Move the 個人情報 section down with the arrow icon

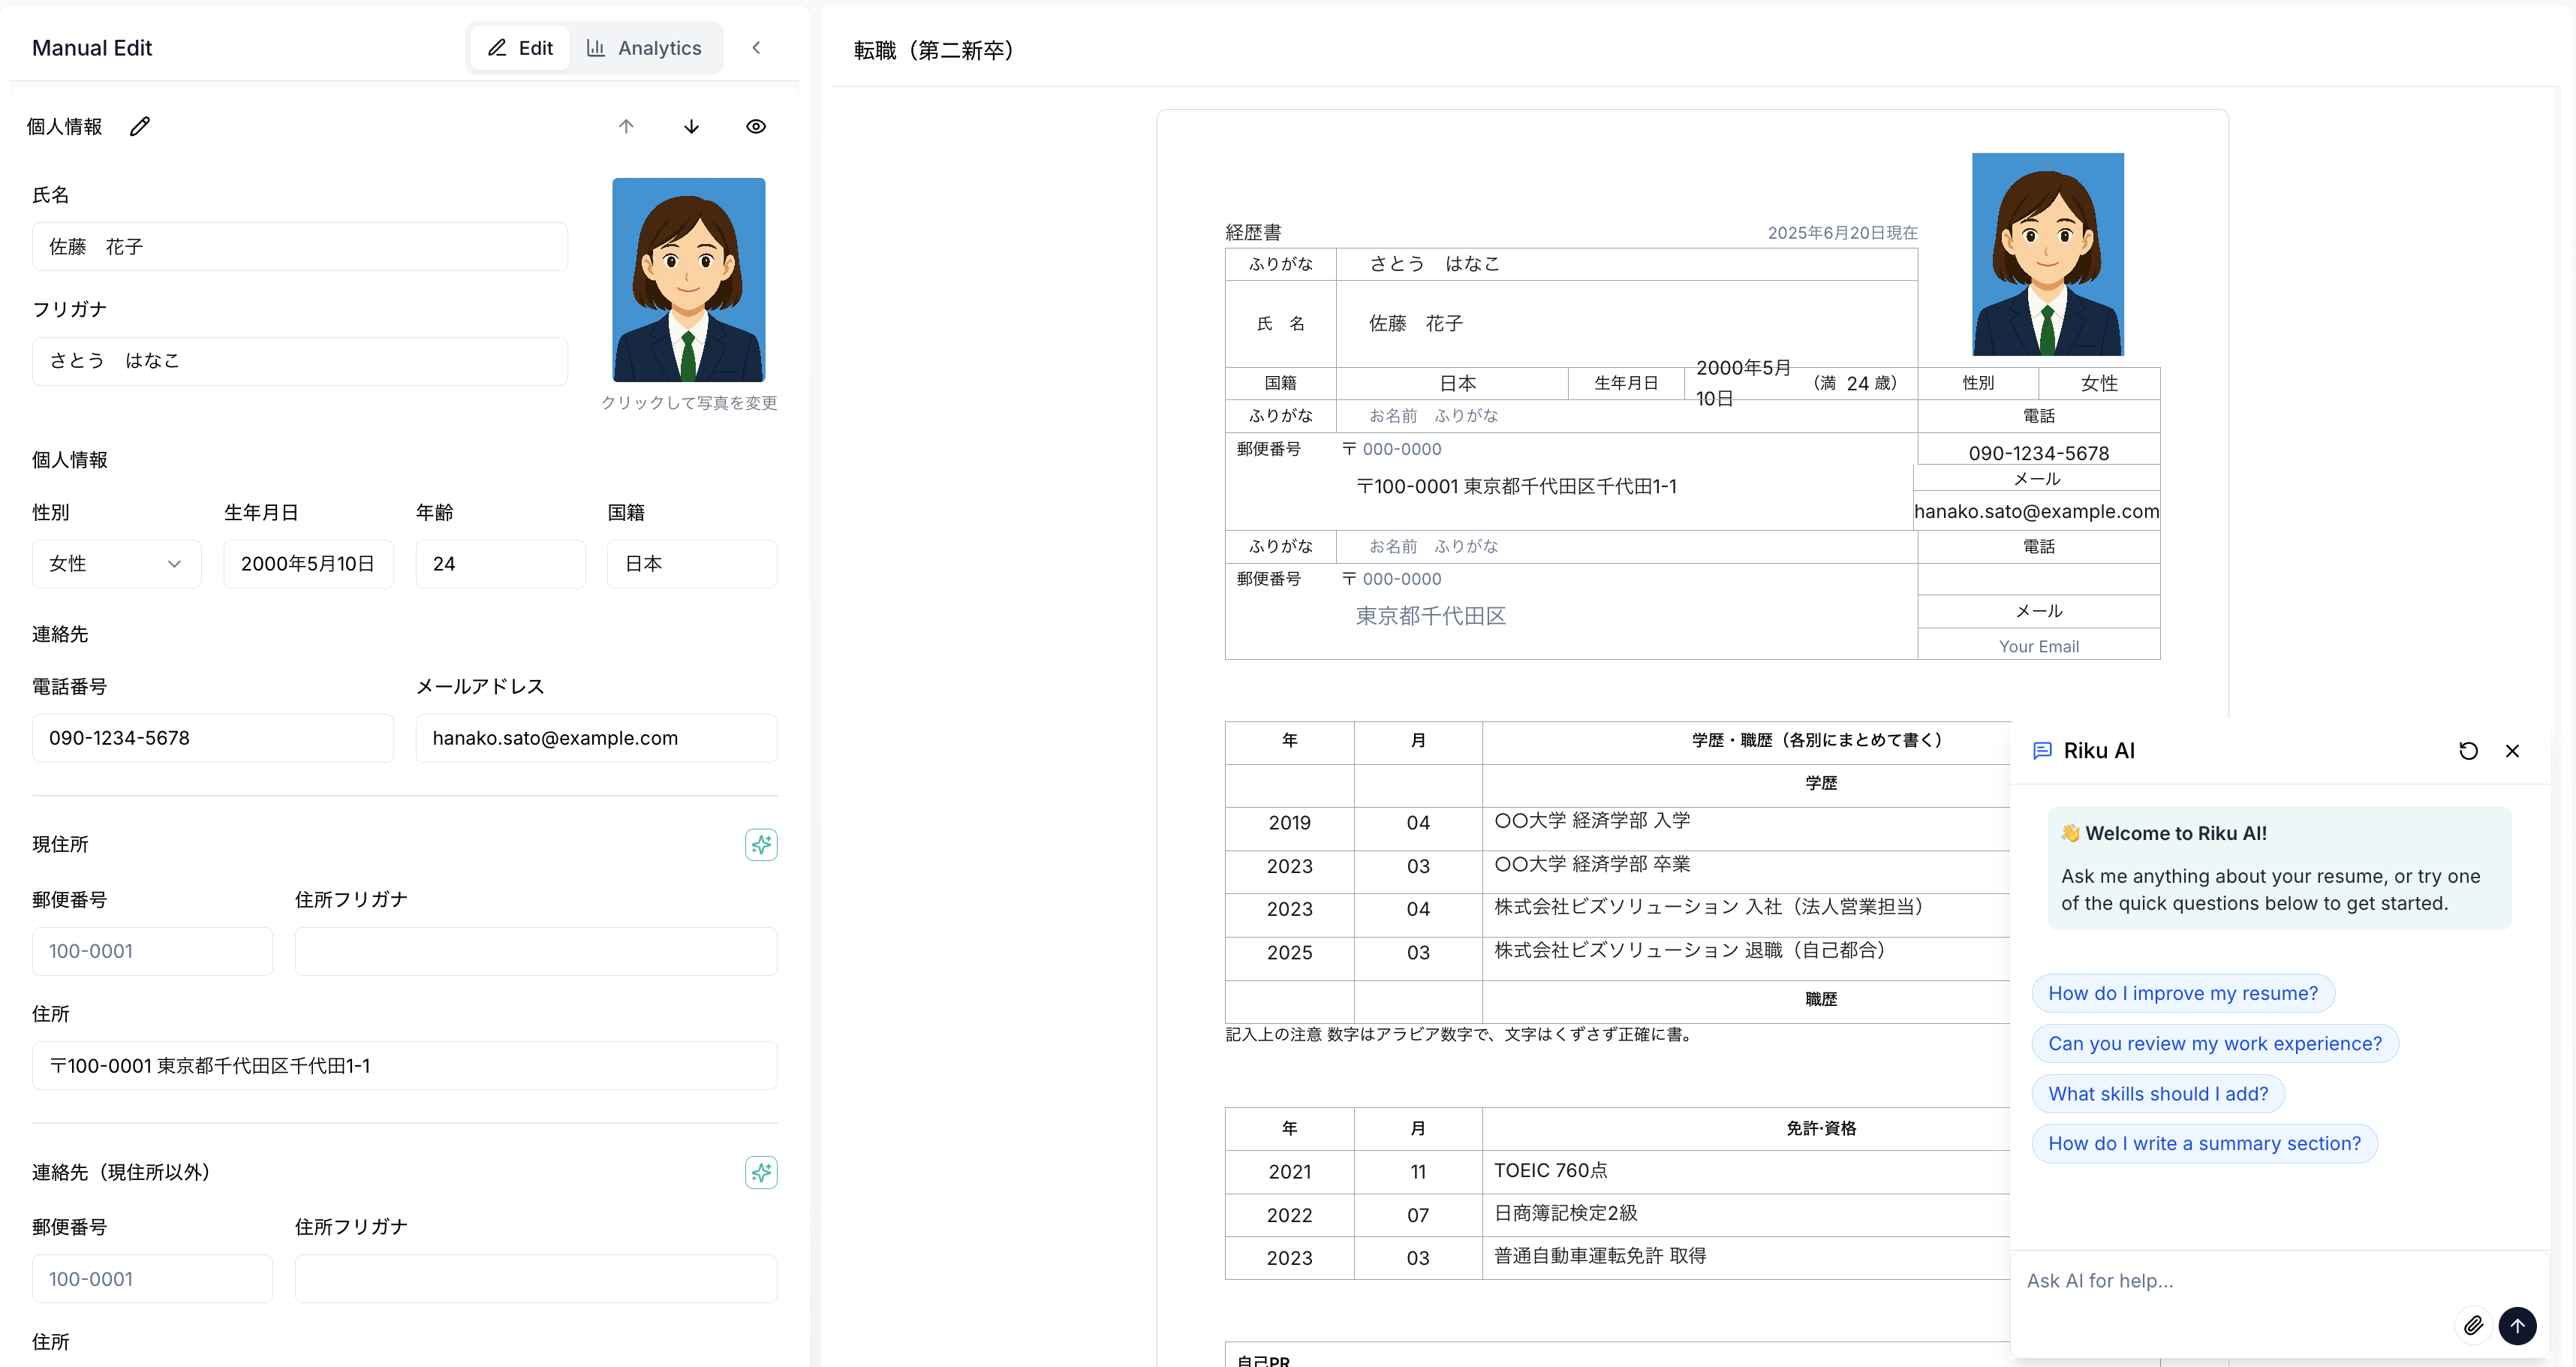tap(691, 126)
